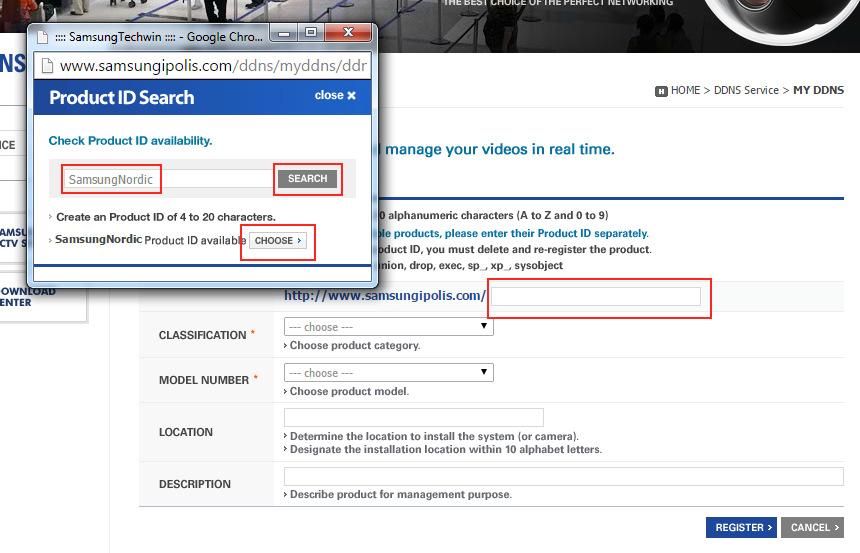Viewport: 860px width, 553px height.
Task: Click the product ID field after samsungipolis.com/
Action: pos(596,297)
